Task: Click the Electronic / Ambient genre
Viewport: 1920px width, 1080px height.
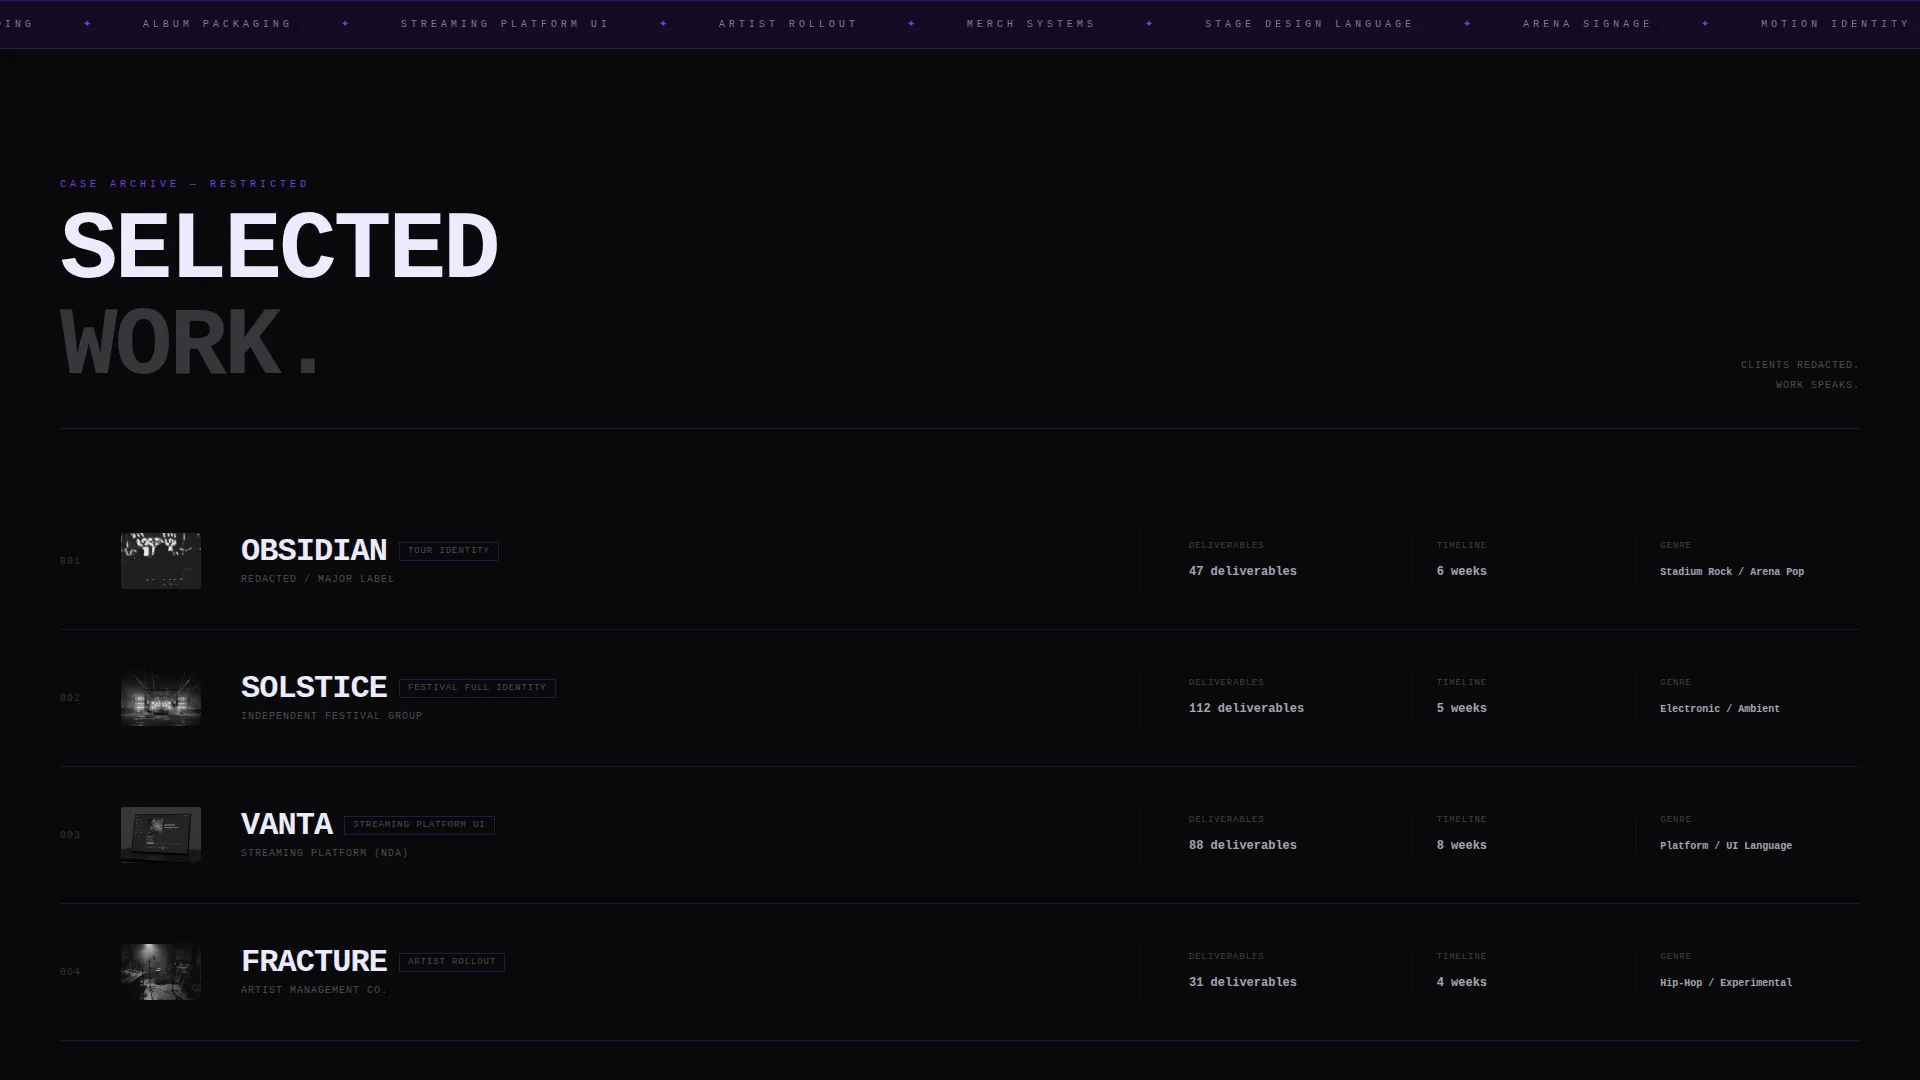Action: pos(1720,709)
